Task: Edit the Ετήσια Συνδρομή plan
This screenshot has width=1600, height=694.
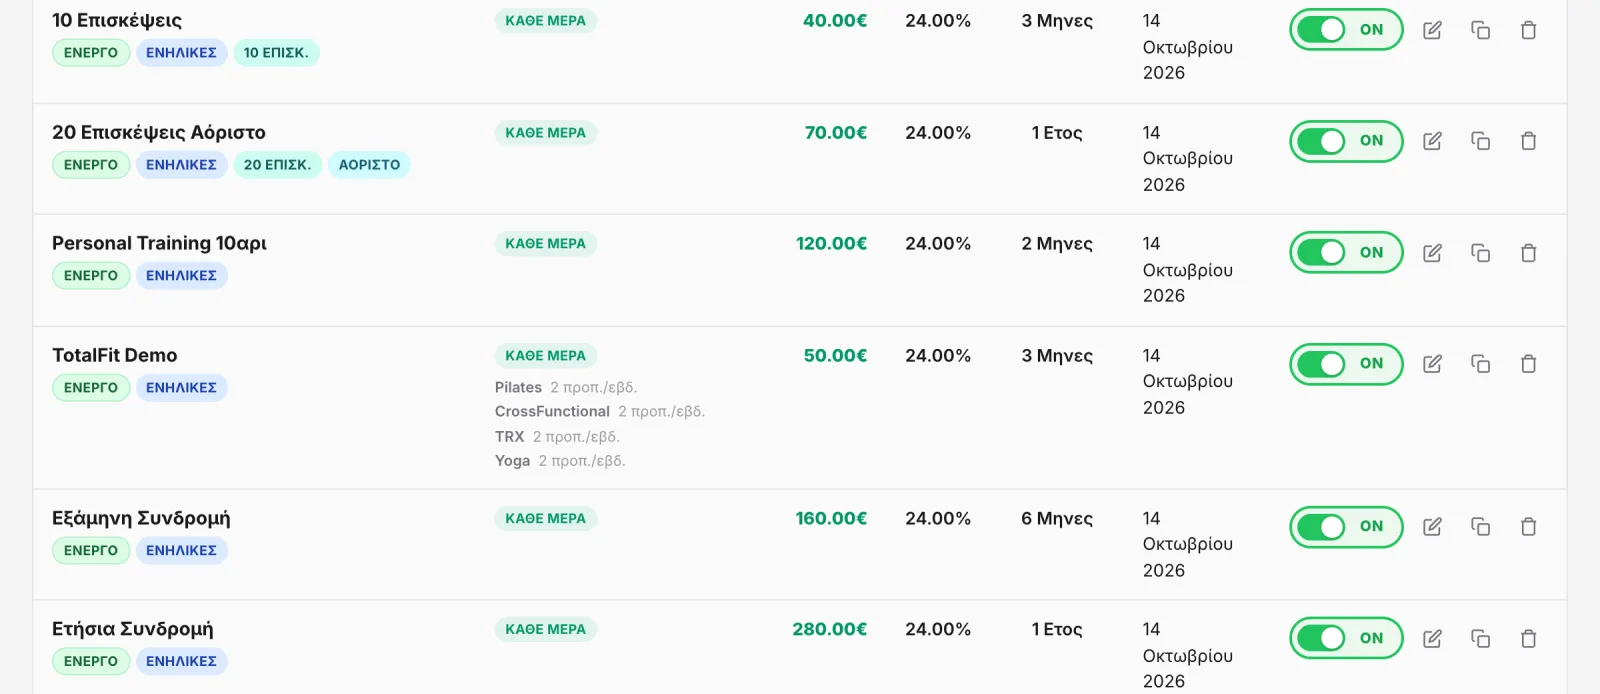Action: pos(1432,638)
